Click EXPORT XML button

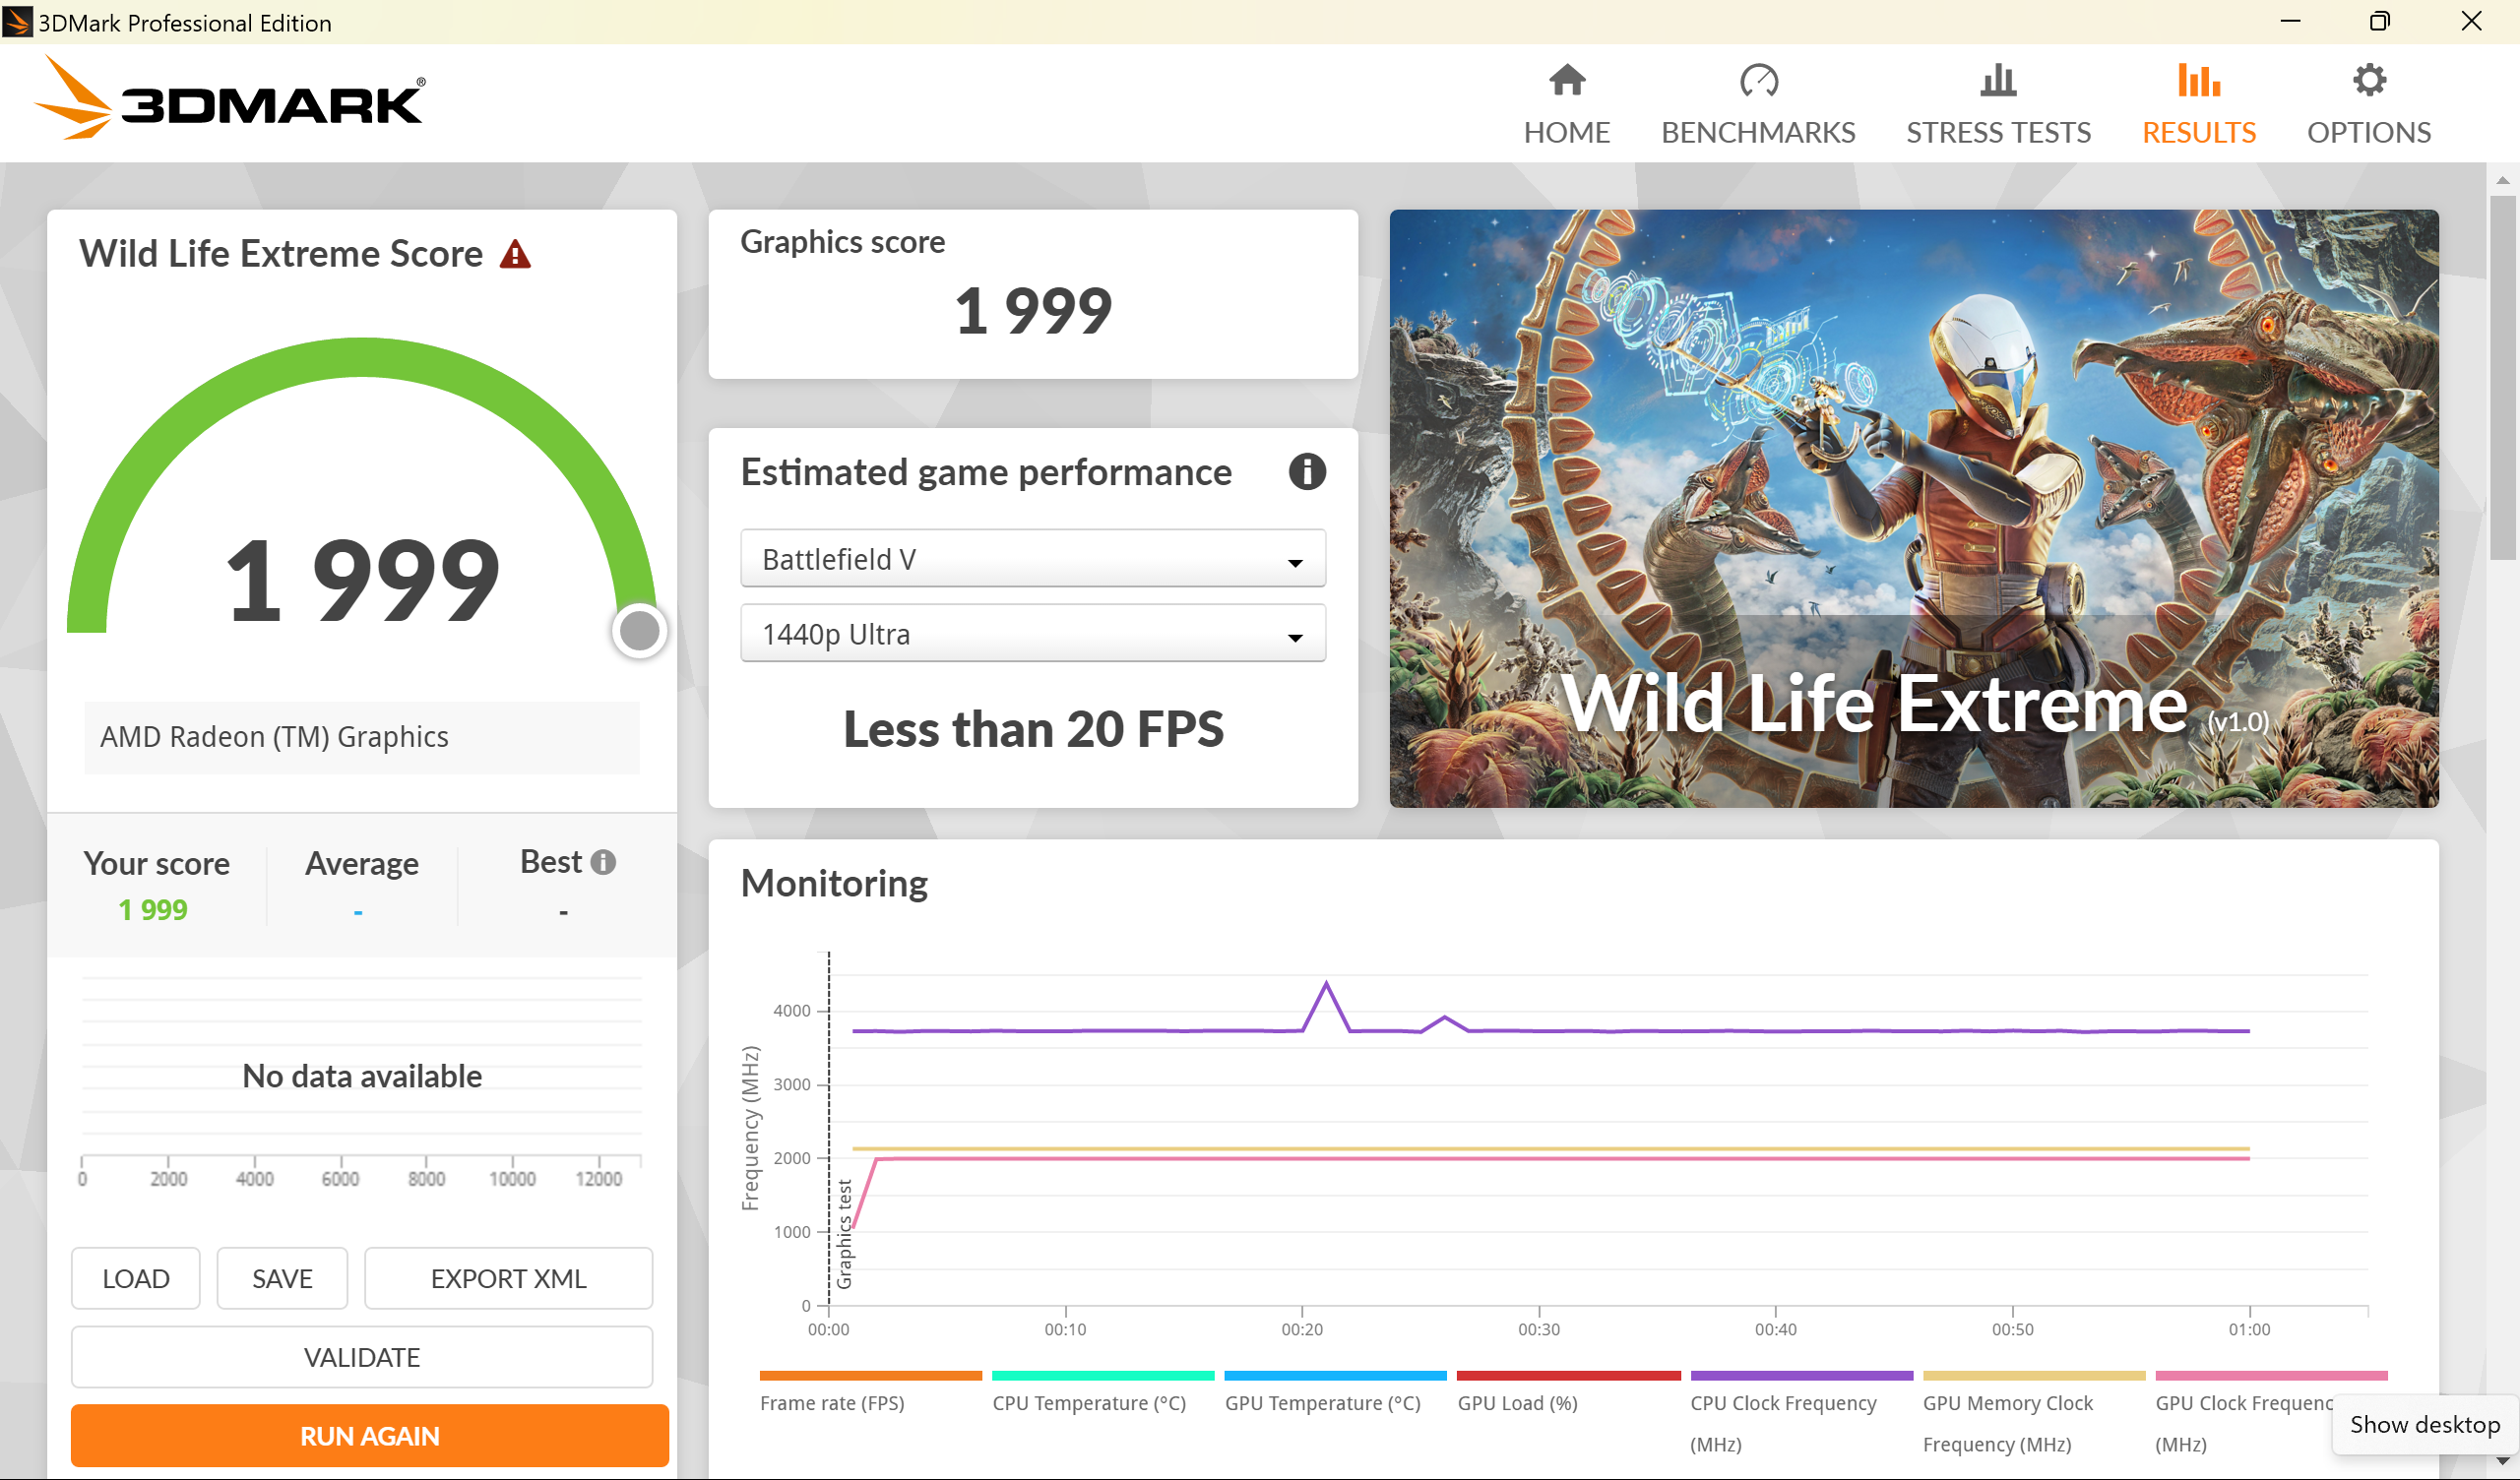[508, 1277]
